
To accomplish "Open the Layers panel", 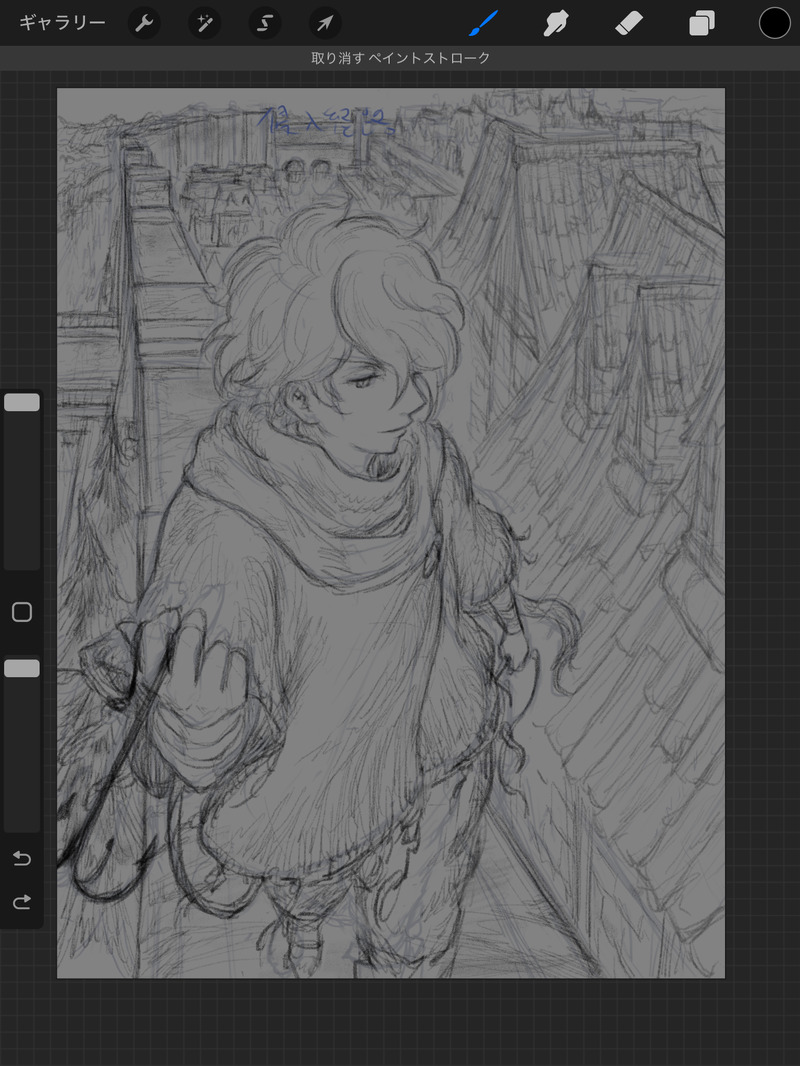I will tap(701, 24).
